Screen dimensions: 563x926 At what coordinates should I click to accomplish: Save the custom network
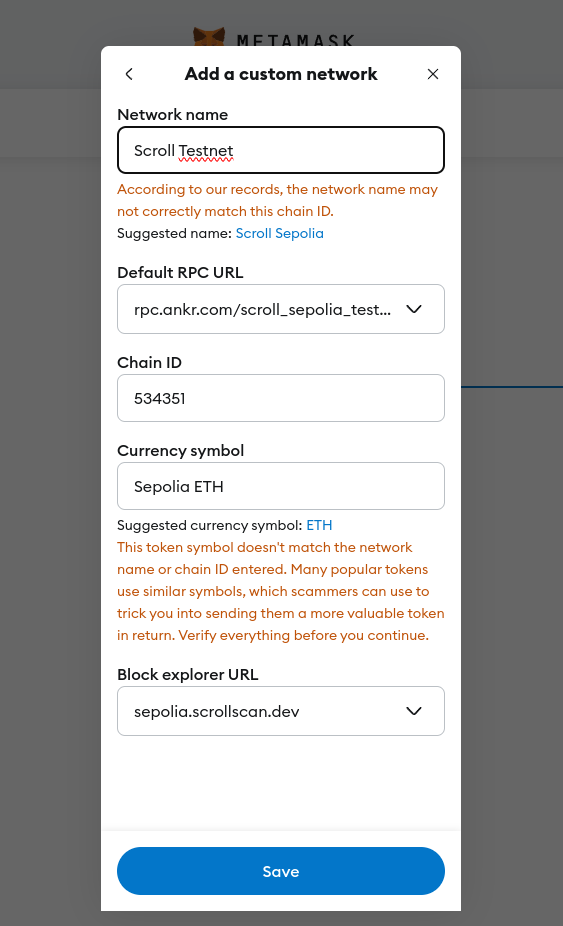(x=281, y=871)
